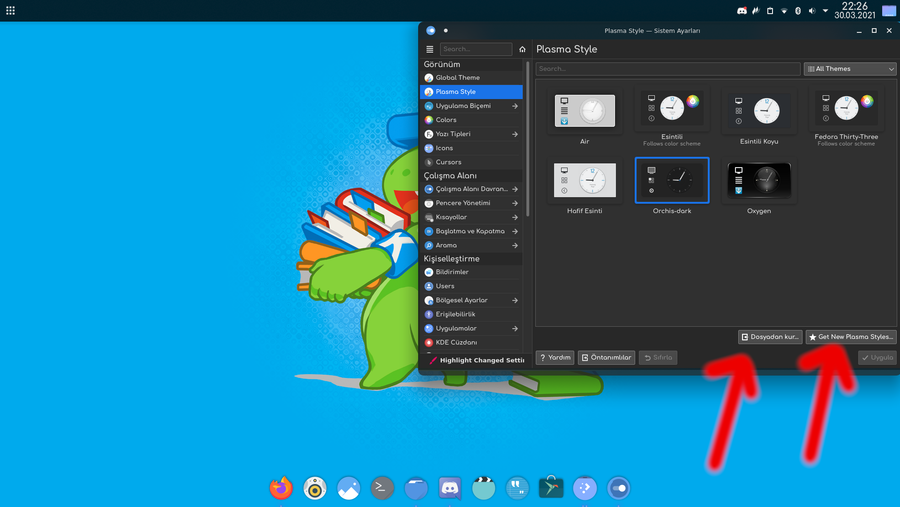Open Colors settings in the sidebar
The height and width of the screenshot is (507, 900).
click(x=446, y=120)
